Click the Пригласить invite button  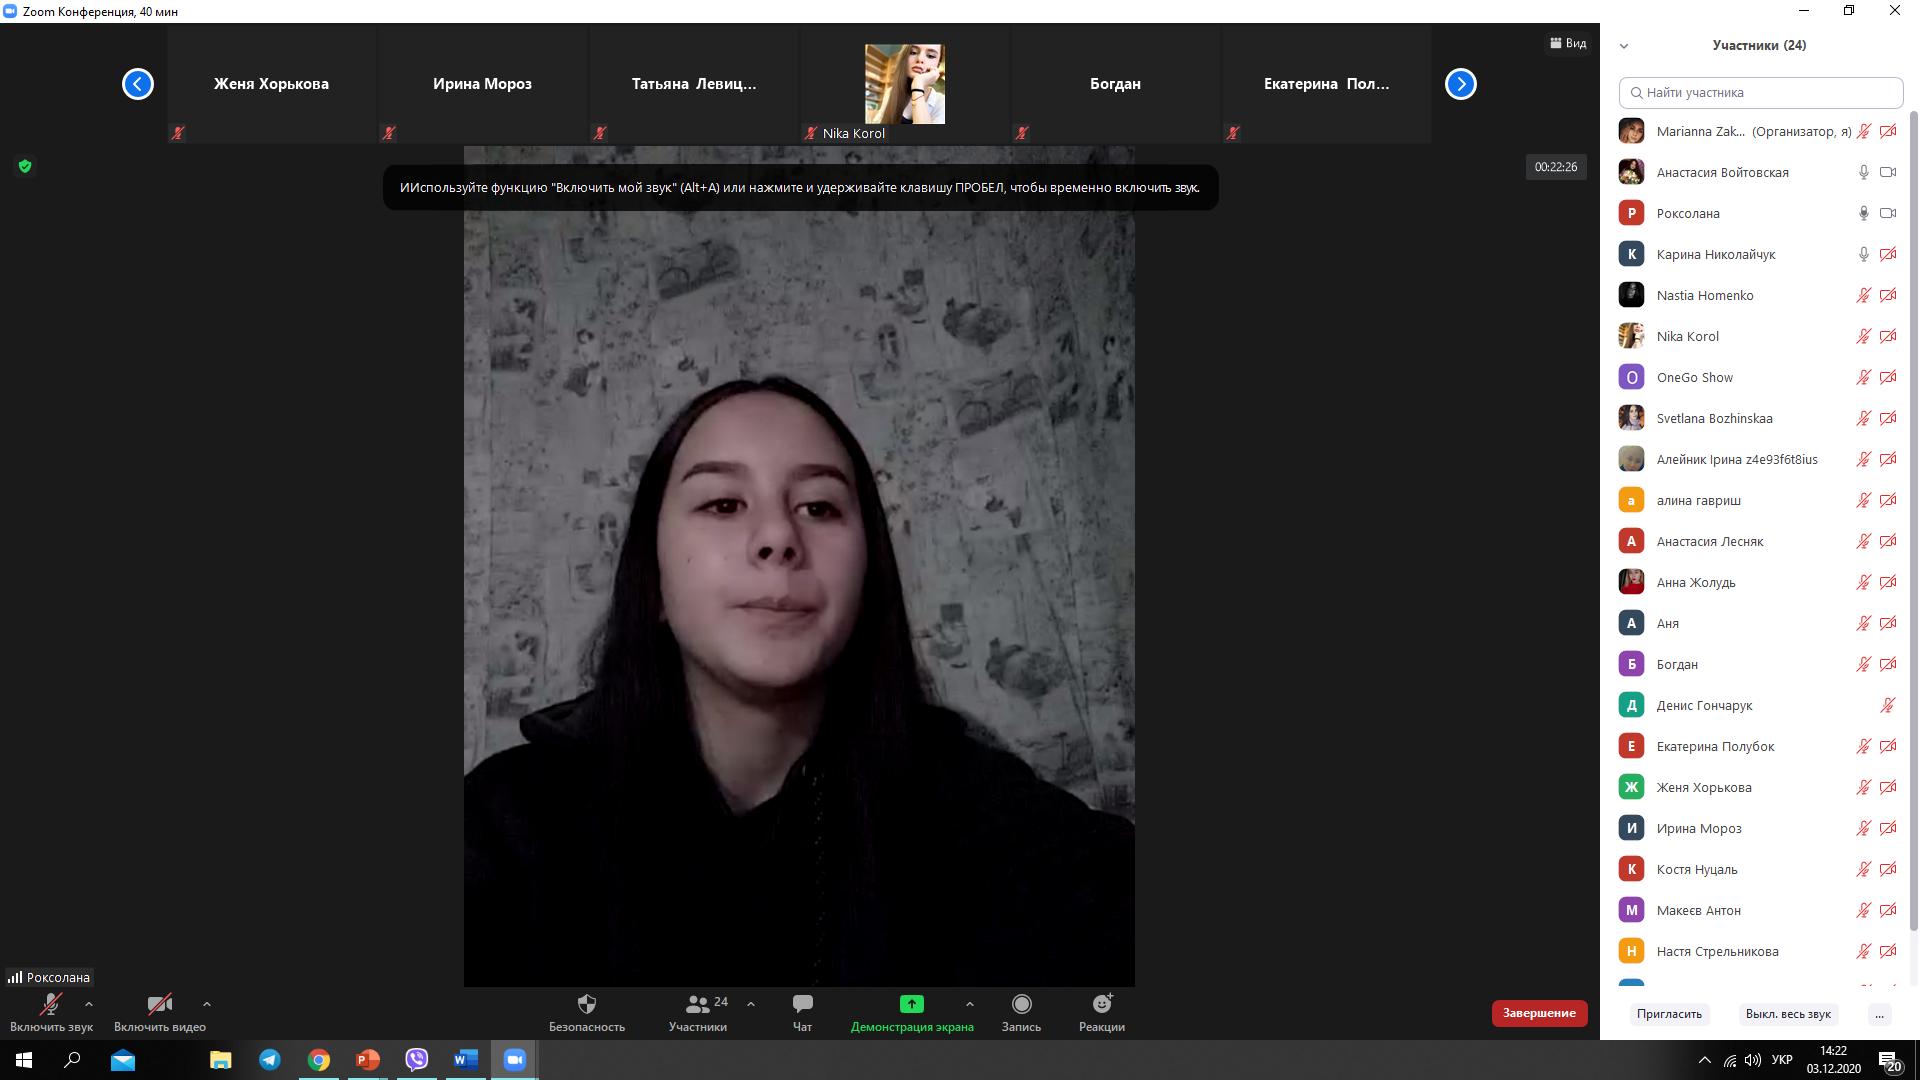1669,1014
